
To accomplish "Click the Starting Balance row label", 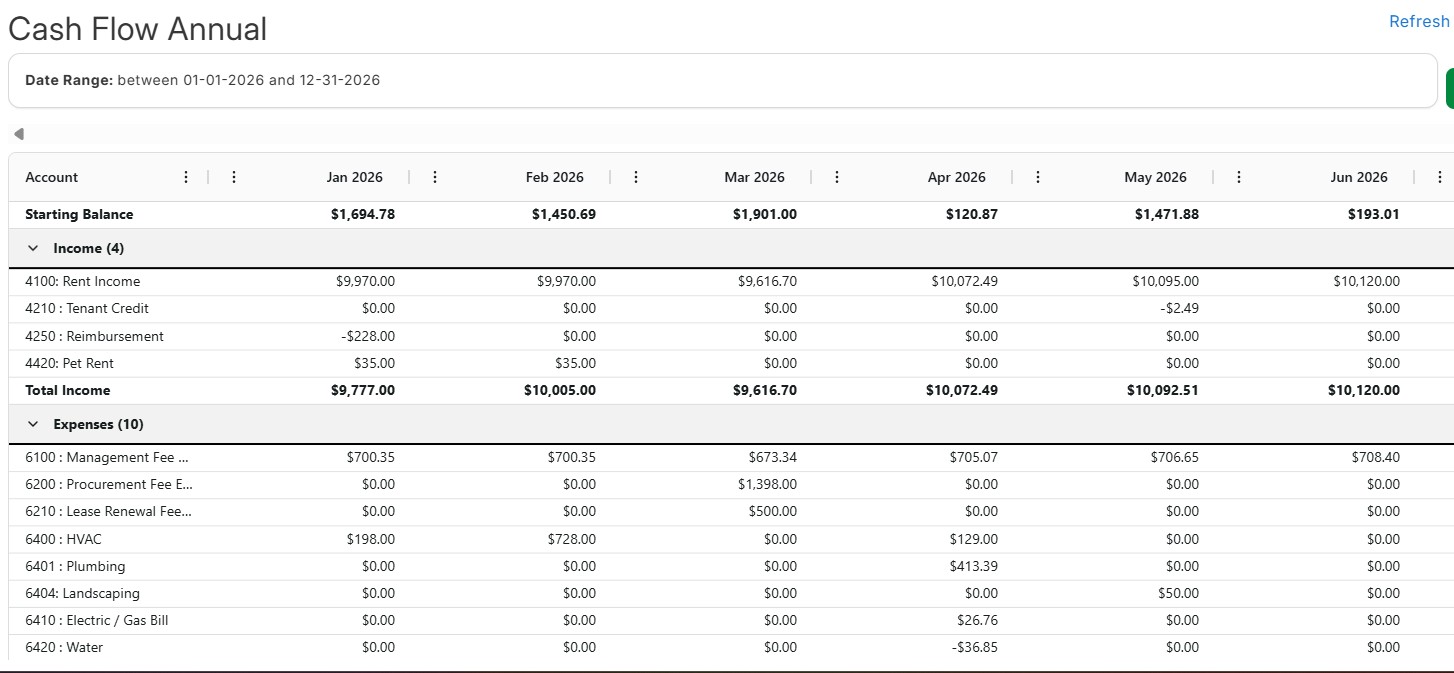I will pos(79,214).
